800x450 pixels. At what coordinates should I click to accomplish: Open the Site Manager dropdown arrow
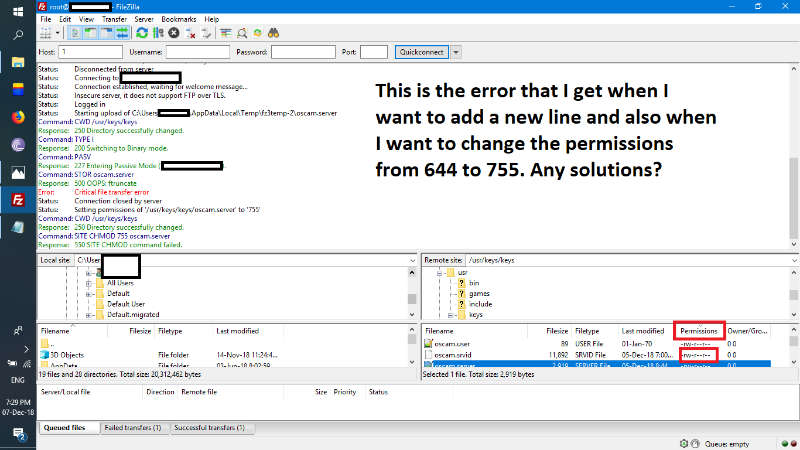point(57,33)
